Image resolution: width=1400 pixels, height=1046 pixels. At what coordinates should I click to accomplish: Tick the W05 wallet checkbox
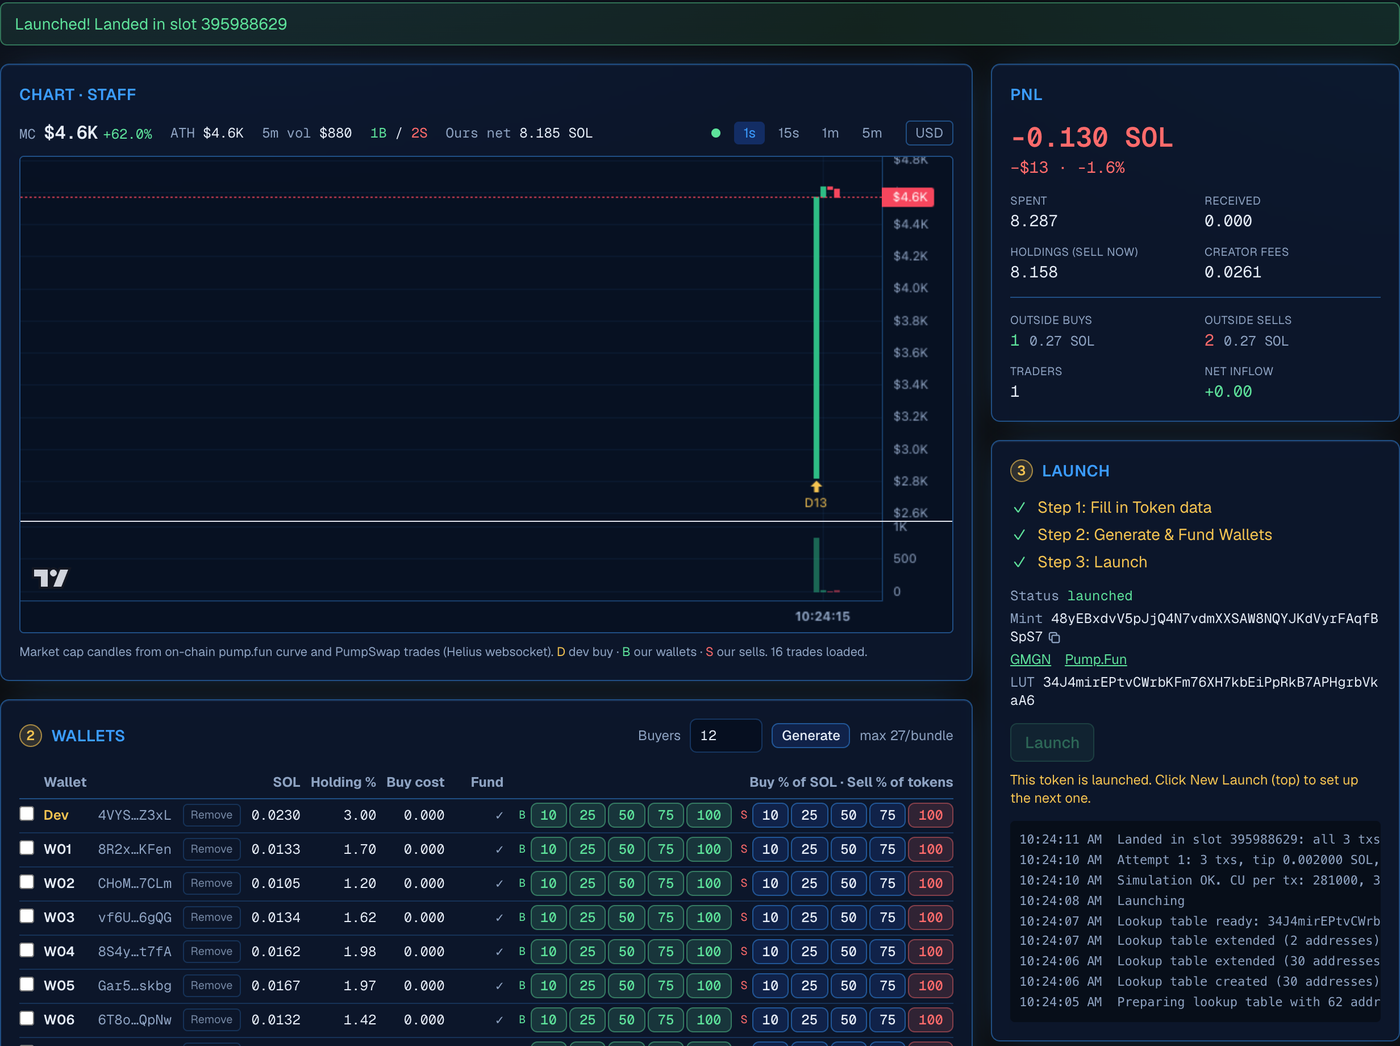(x=27, y=984)
